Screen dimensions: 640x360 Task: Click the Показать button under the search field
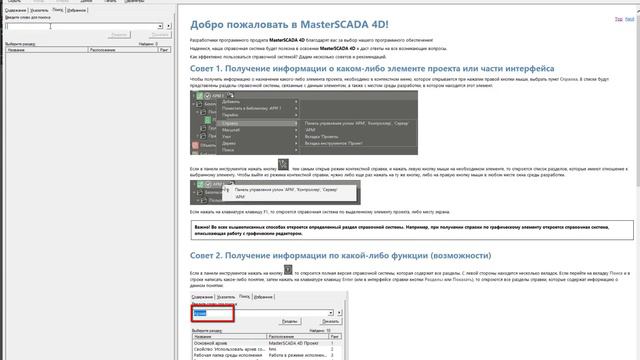[160, 35]
